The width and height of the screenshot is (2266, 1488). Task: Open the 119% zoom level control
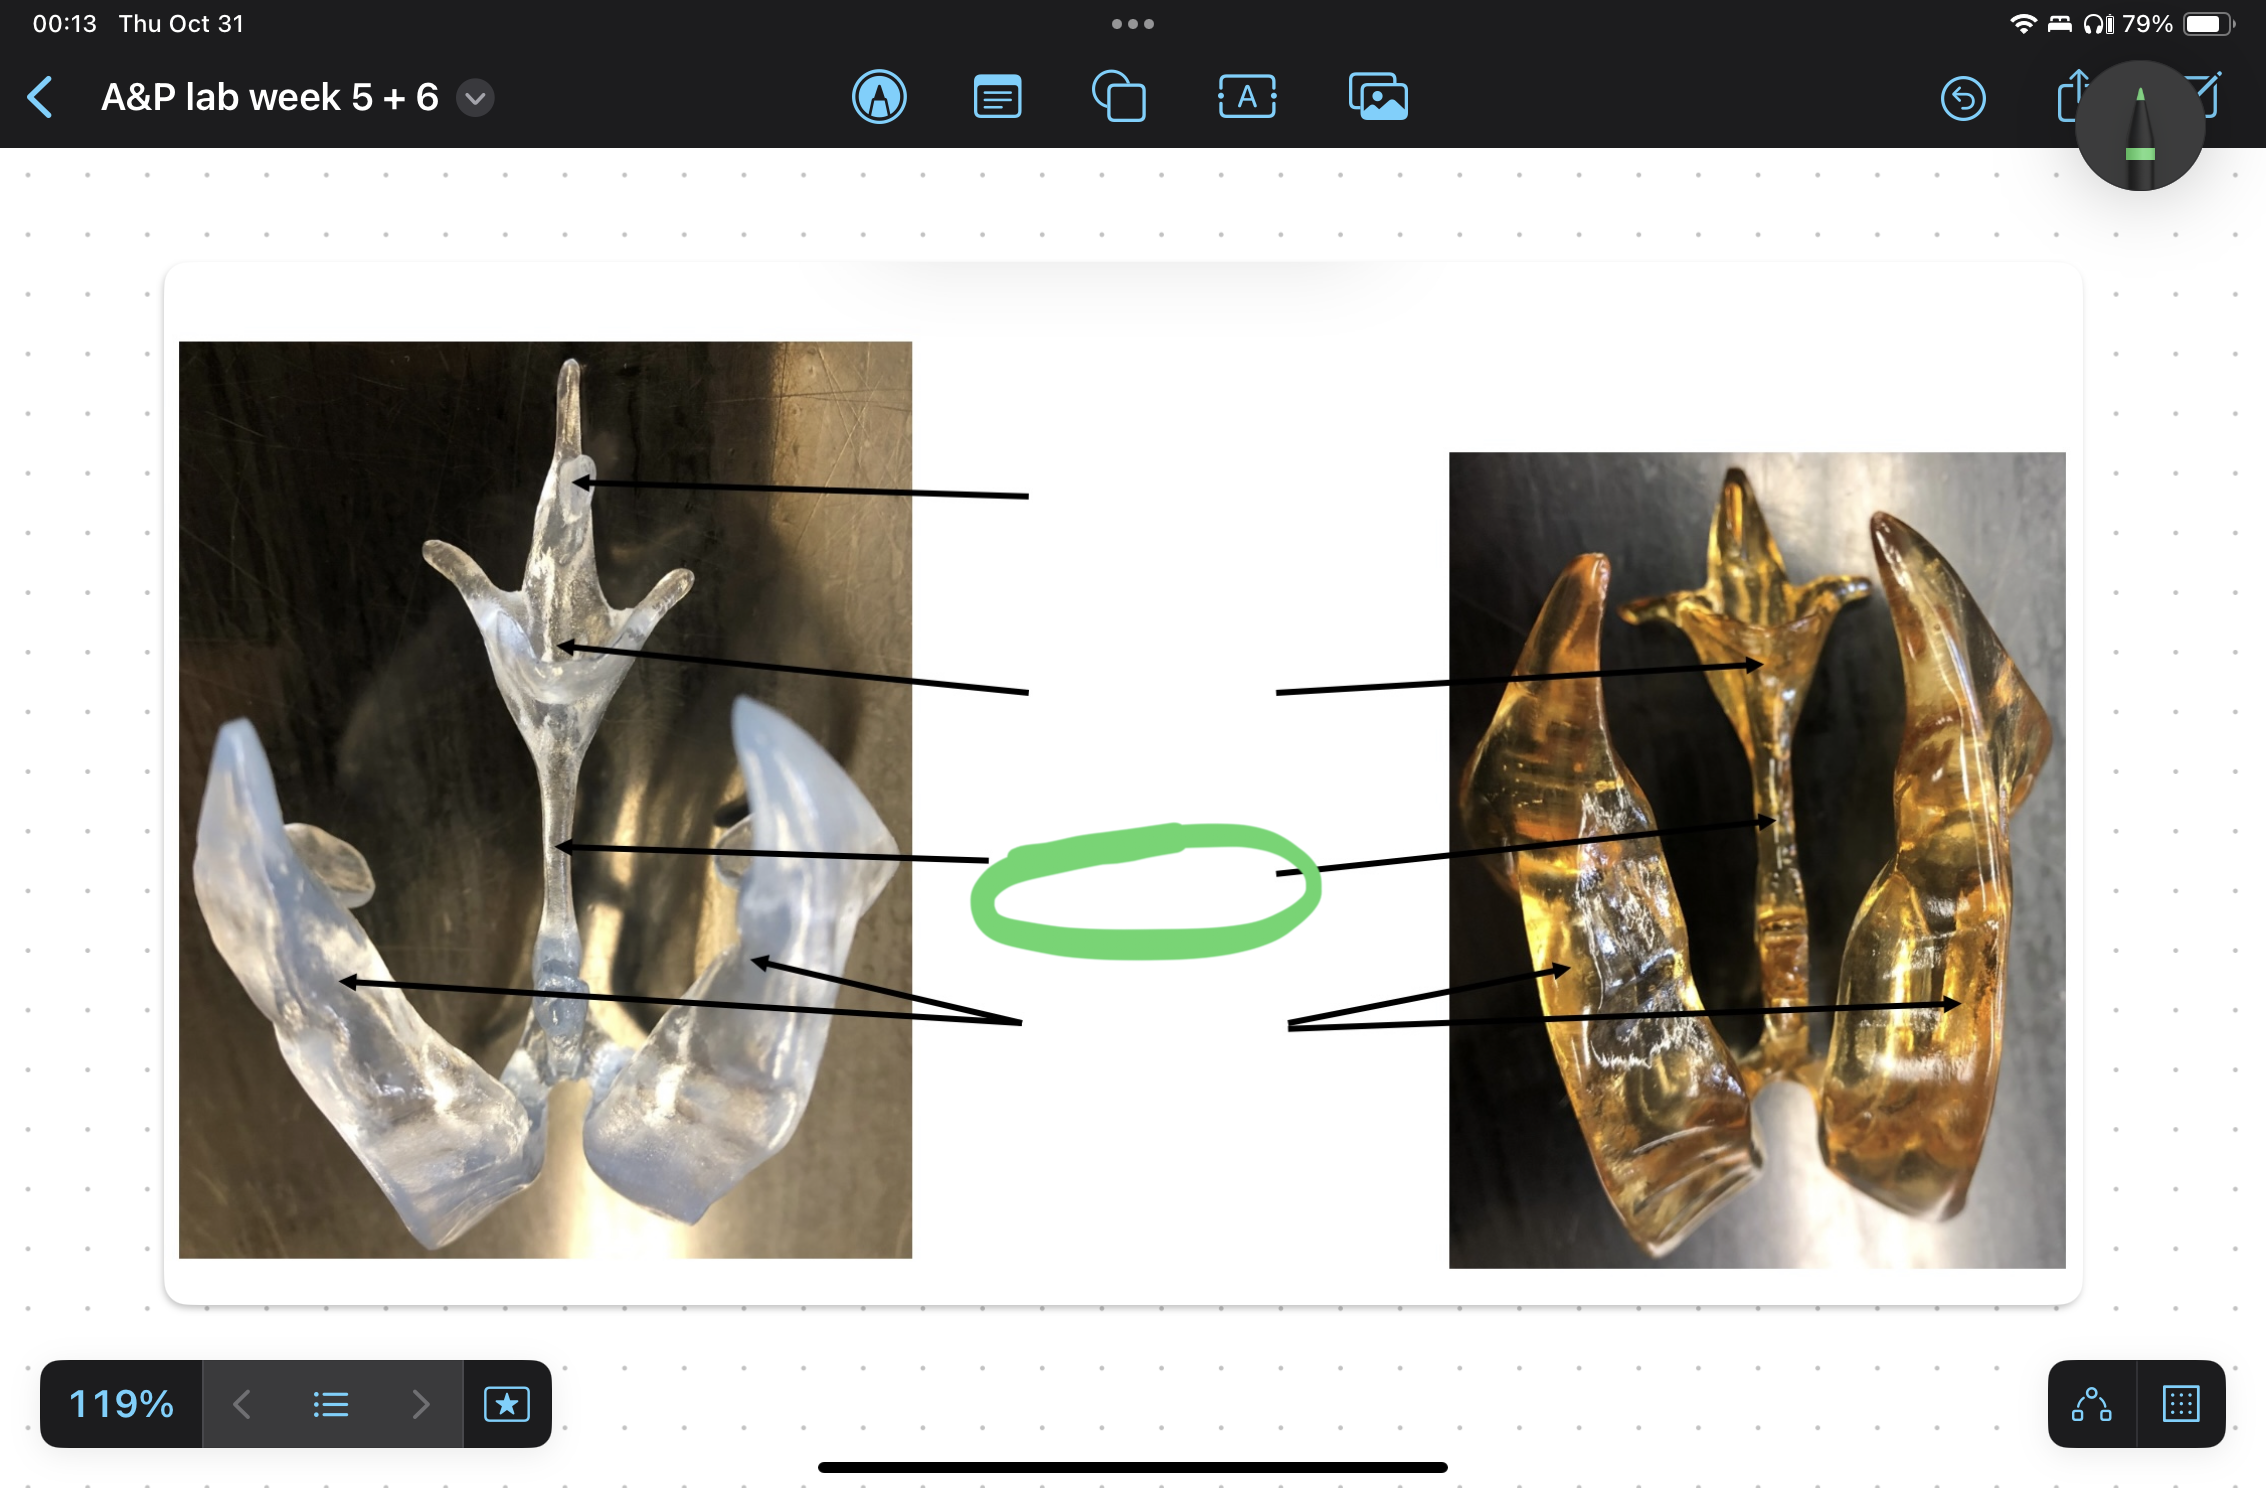[121, 1404]
